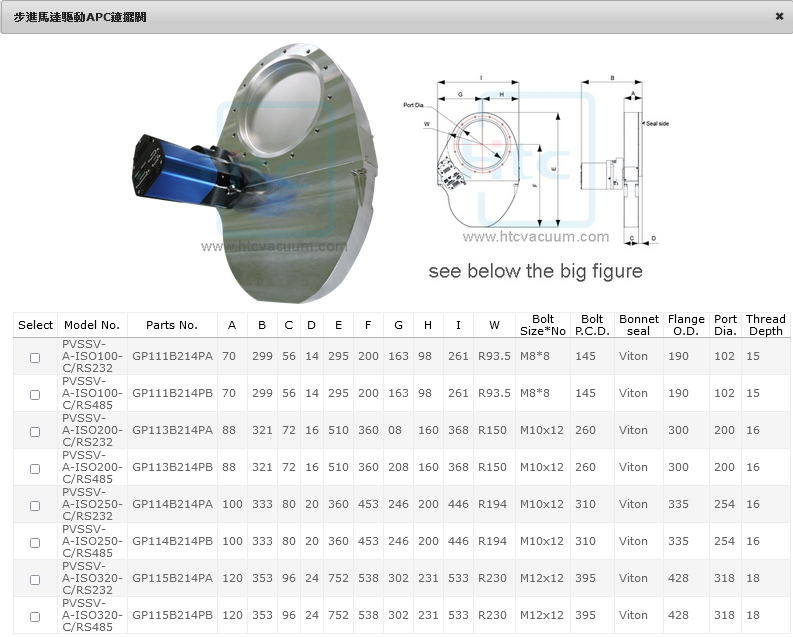Click the Parts No. column header

172,325
